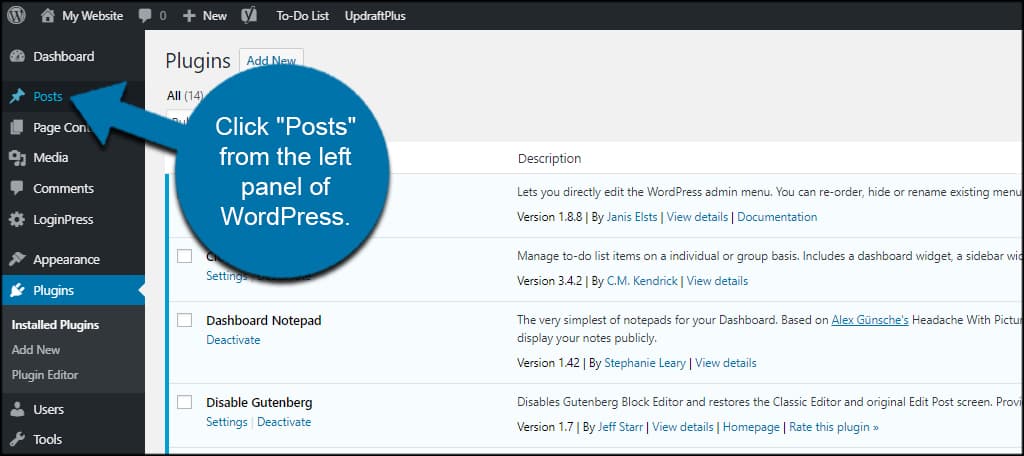Click the Disable Gutenberg plugin name
The height and width of the screenshot is (456, 1024).
point(259,402)
